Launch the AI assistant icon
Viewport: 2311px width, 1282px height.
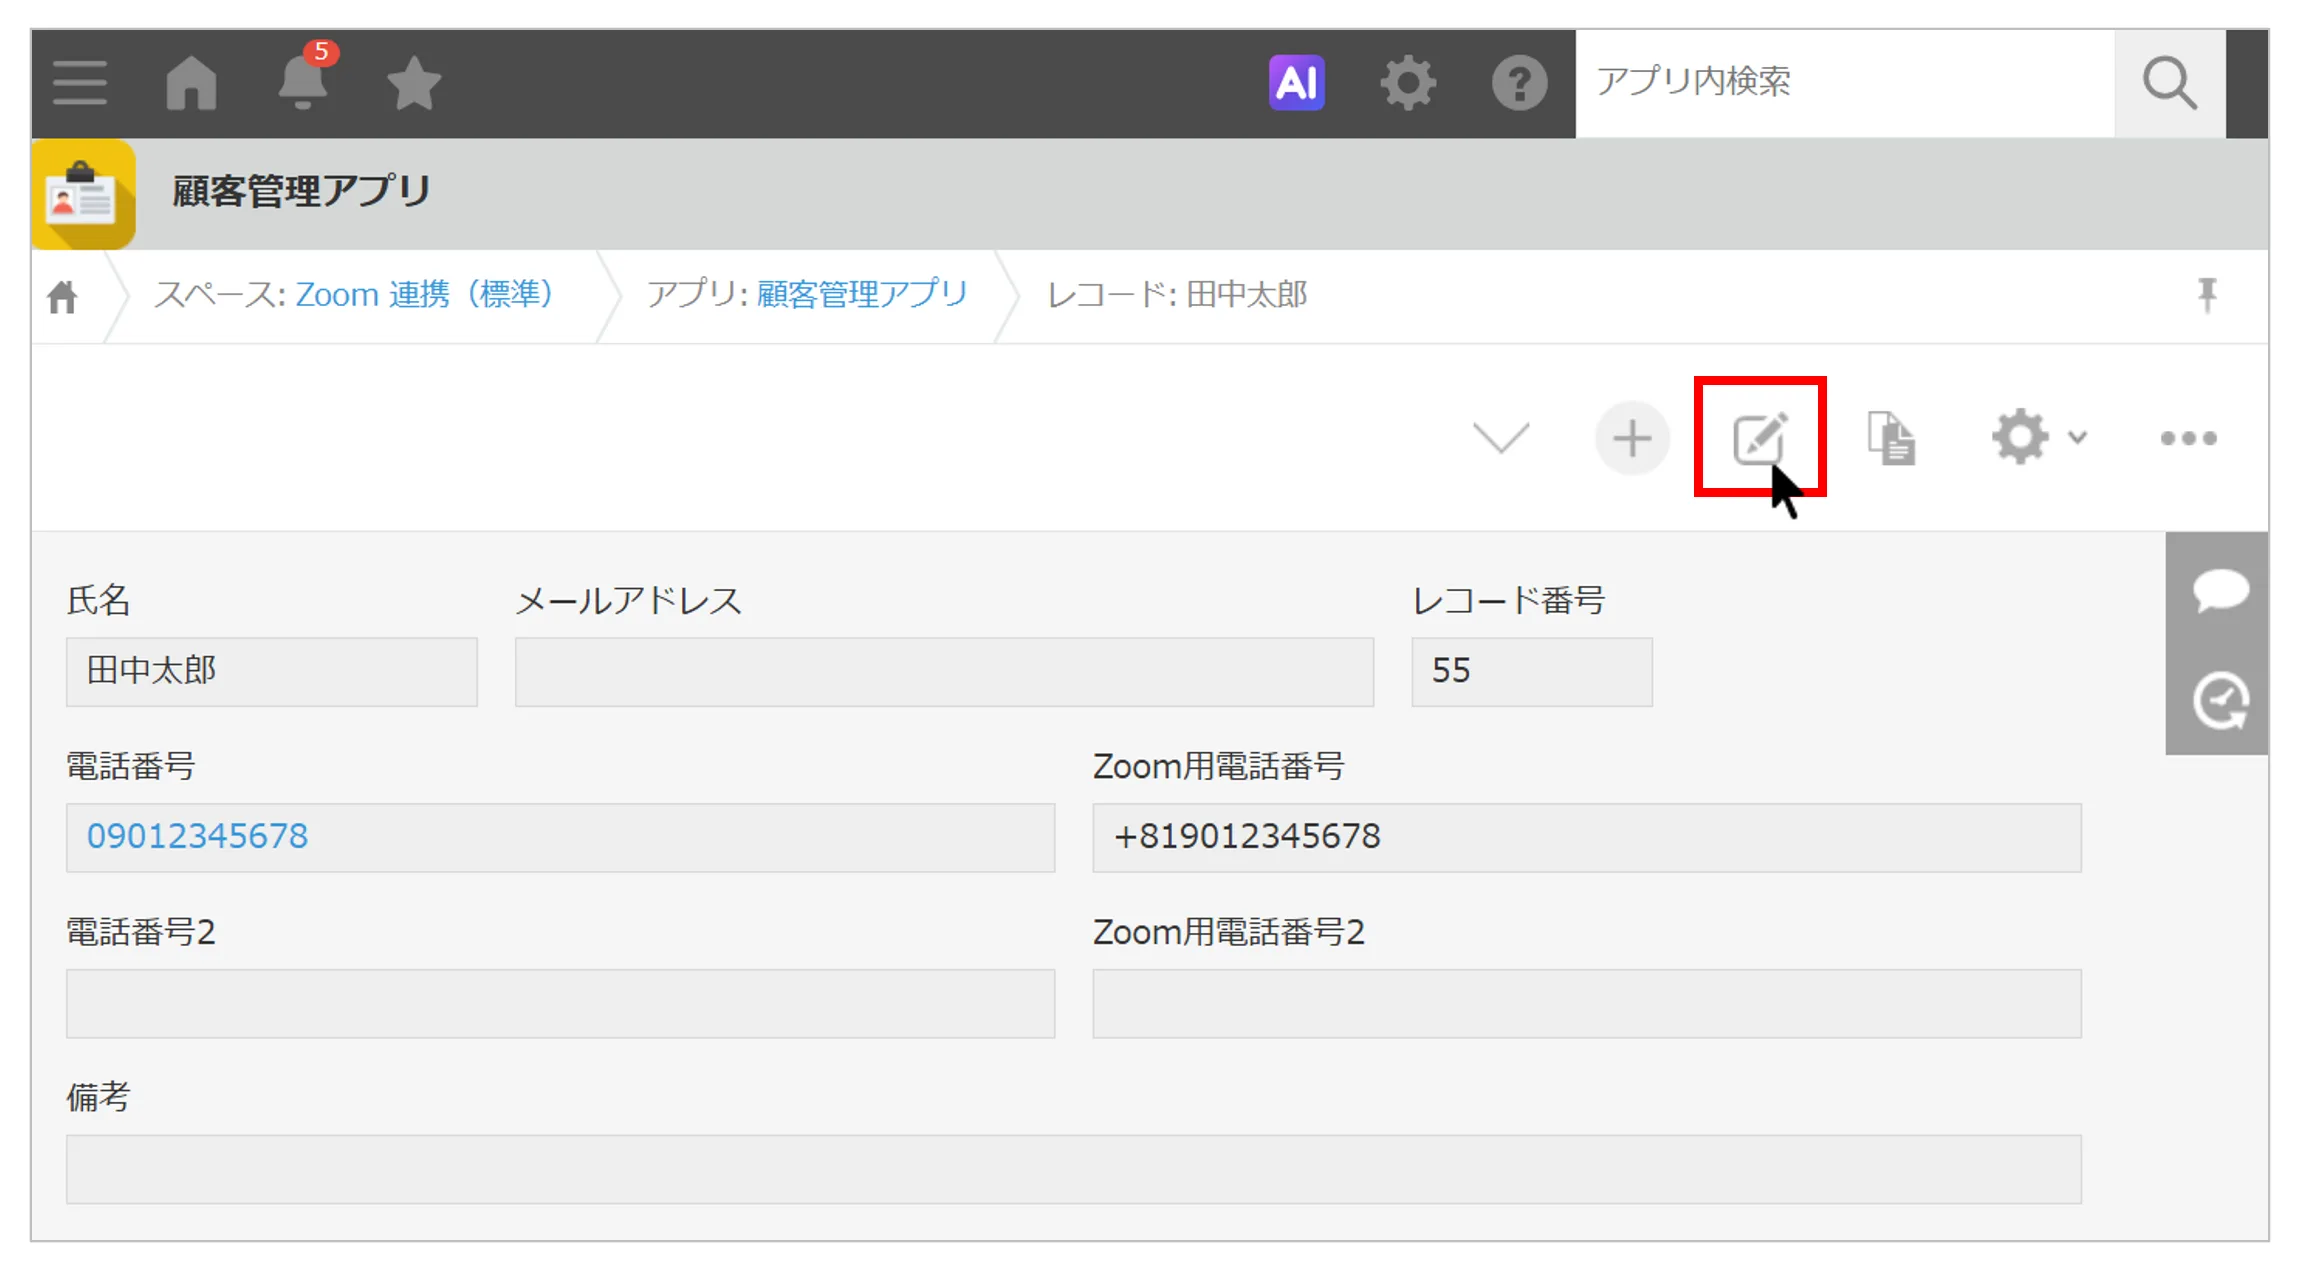pos(1296,82)
